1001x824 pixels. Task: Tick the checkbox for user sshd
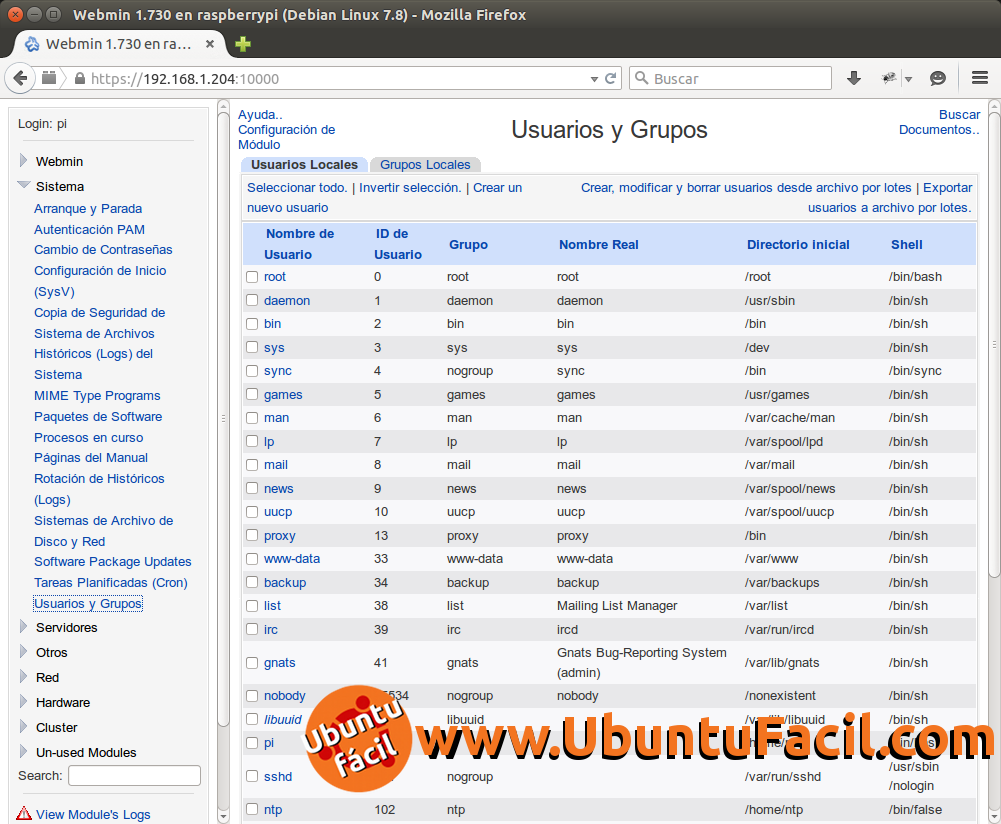coord(252,776)
